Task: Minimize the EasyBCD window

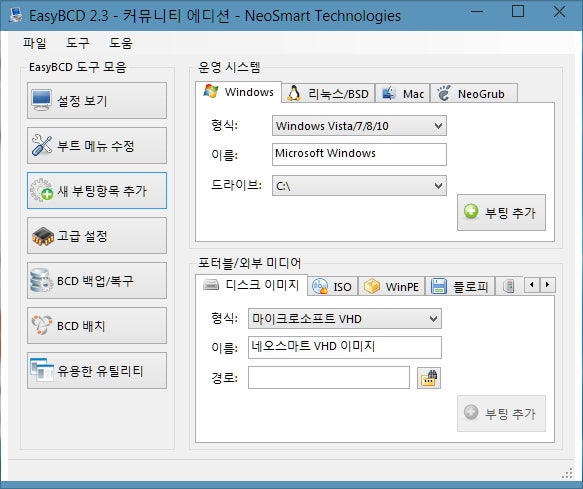Action: tap(477, 12)
